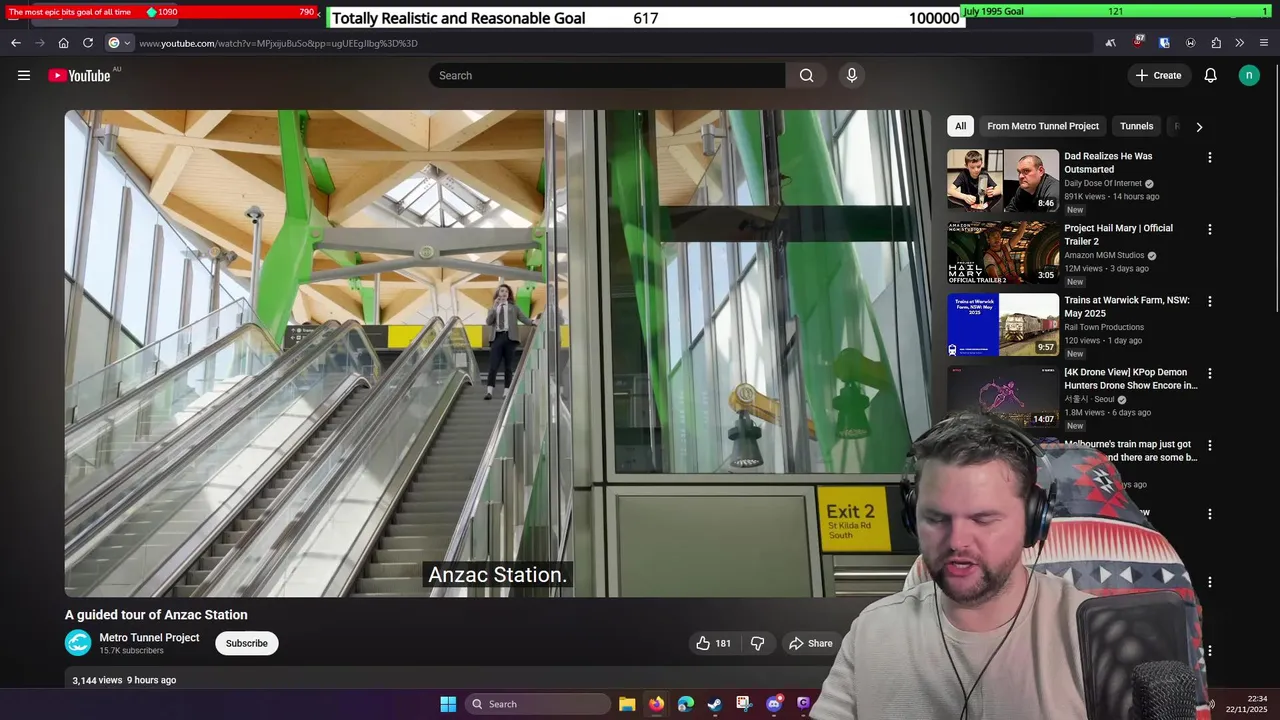Click the search magnifier button
1280x720 pixels.
[x=806, y=75]
